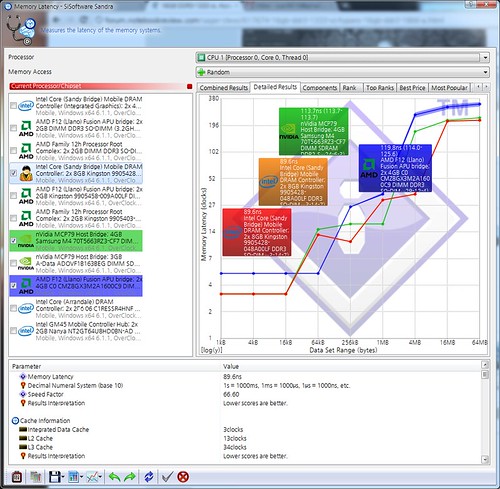This screenshot has height=489, width=500.
Task: Click the line graph icon in toolbar
Action: point(92,477)
